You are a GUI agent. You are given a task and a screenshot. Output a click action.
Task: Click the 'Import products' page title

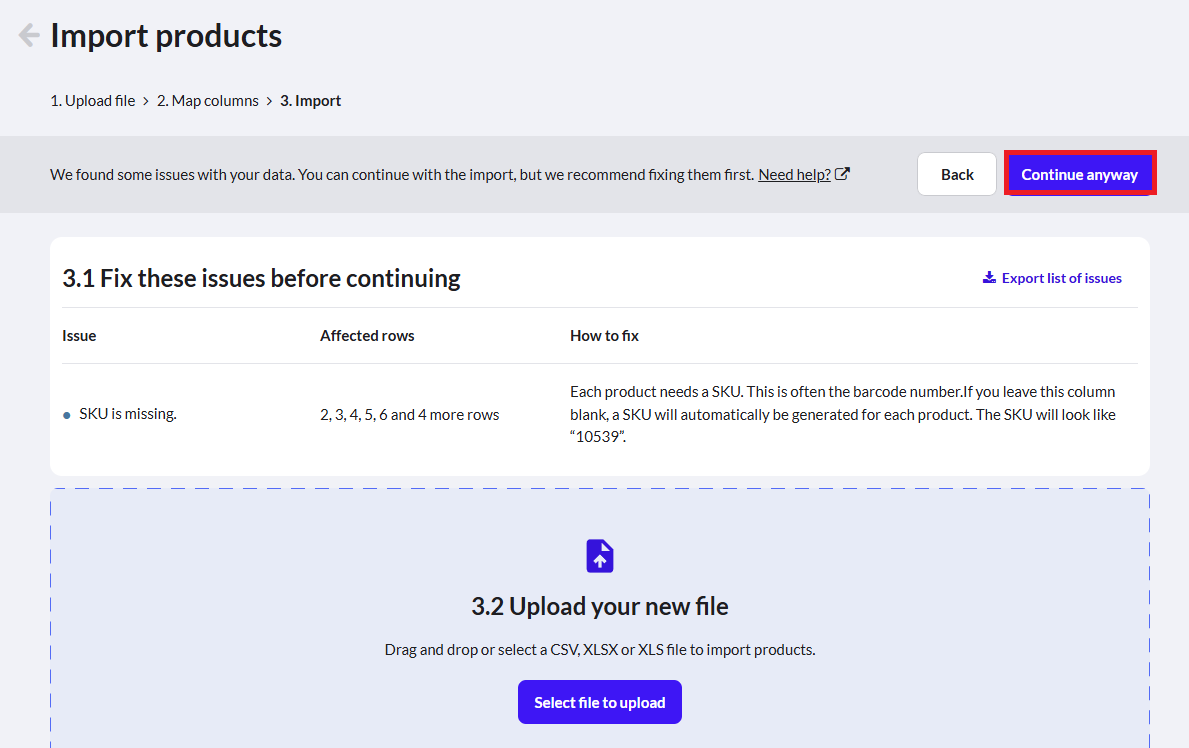[166, 36]
